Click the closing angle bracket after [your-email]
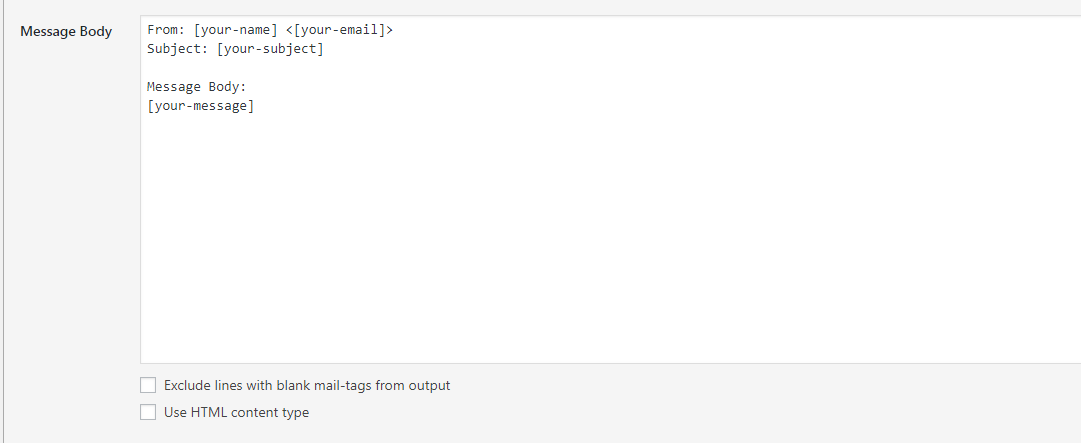 [x=390, y=30]
